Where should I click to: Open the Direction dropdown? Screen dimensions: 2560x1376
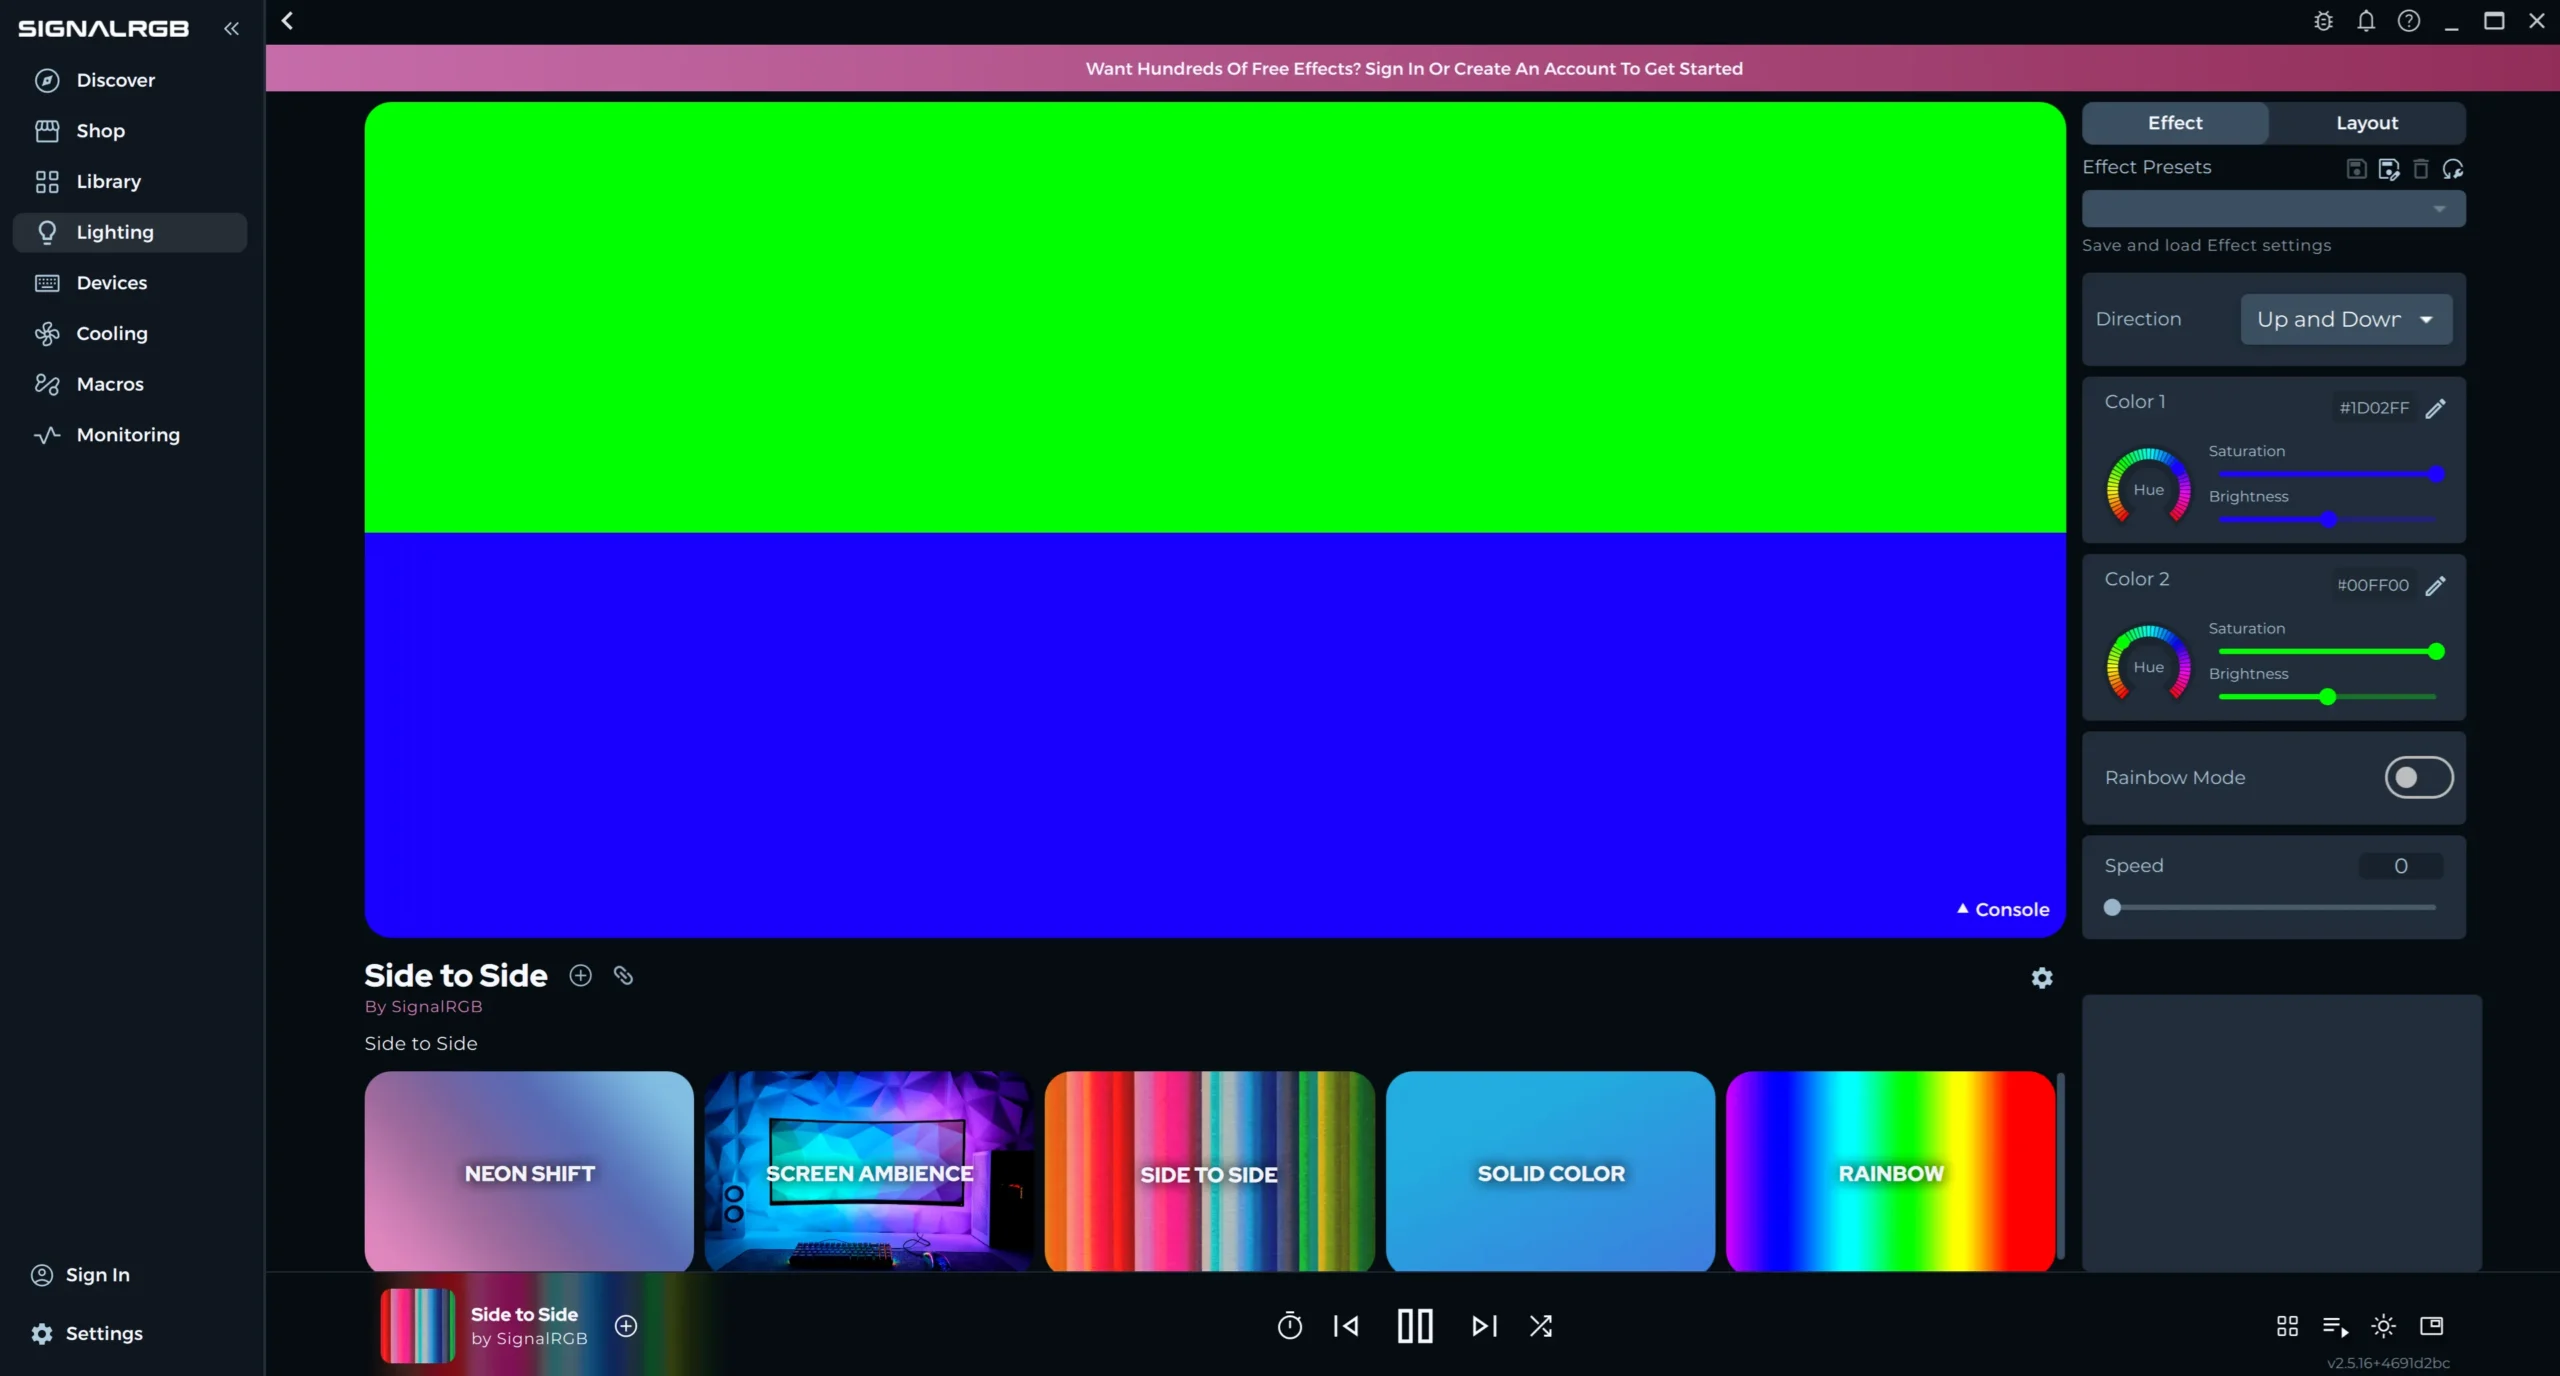click(2345, 319)
